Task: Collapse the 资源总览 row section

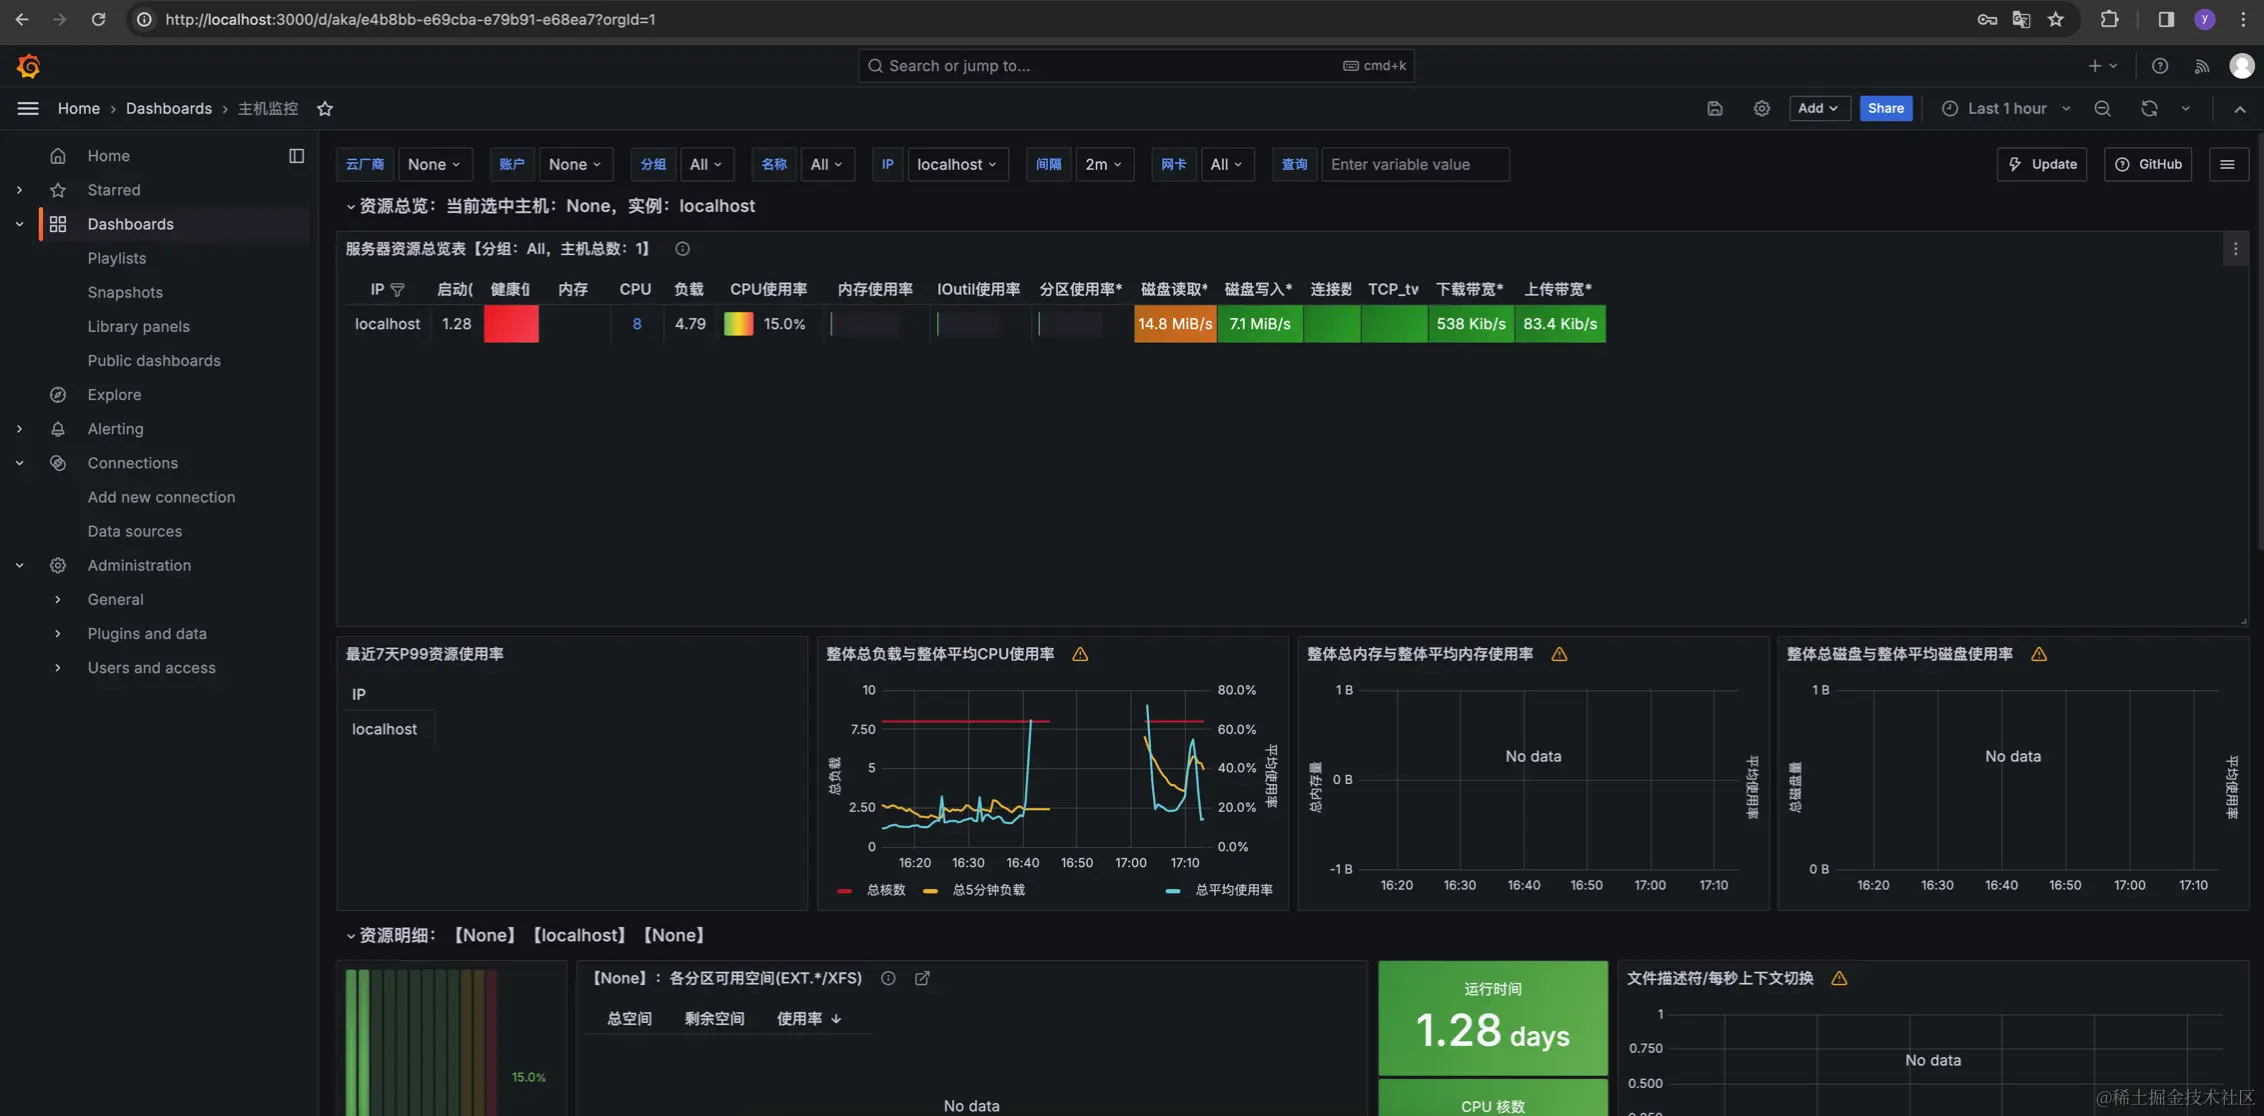Action: pyautogui.click(x=350, y=206)
